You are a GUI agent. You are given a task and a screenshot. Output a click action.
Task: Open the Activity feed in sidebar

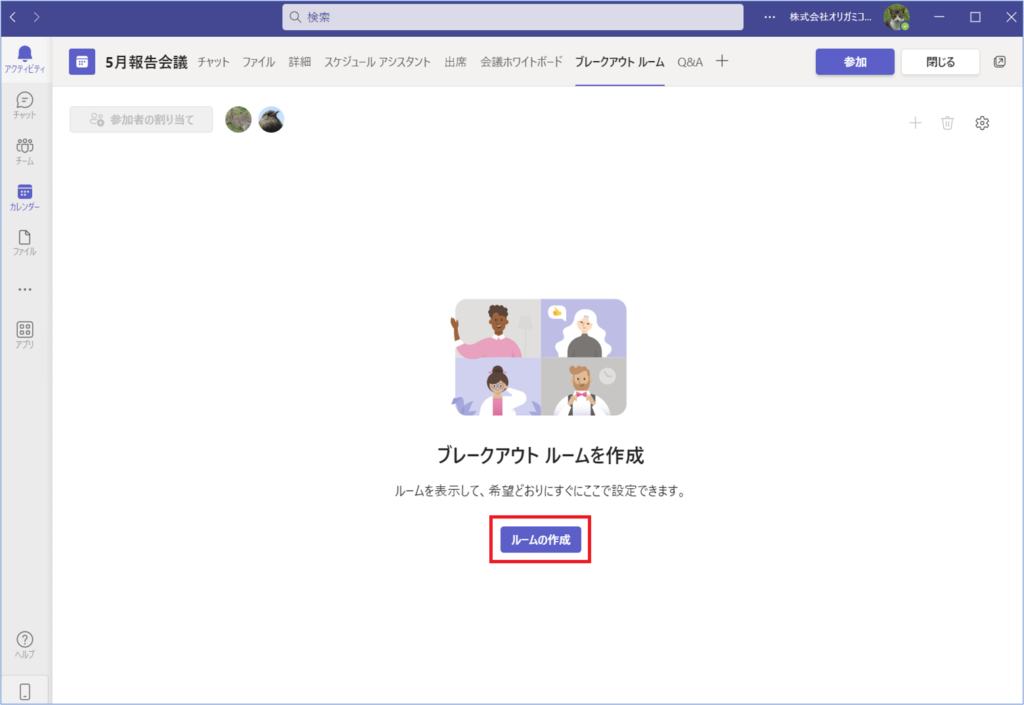coord(25,59)
